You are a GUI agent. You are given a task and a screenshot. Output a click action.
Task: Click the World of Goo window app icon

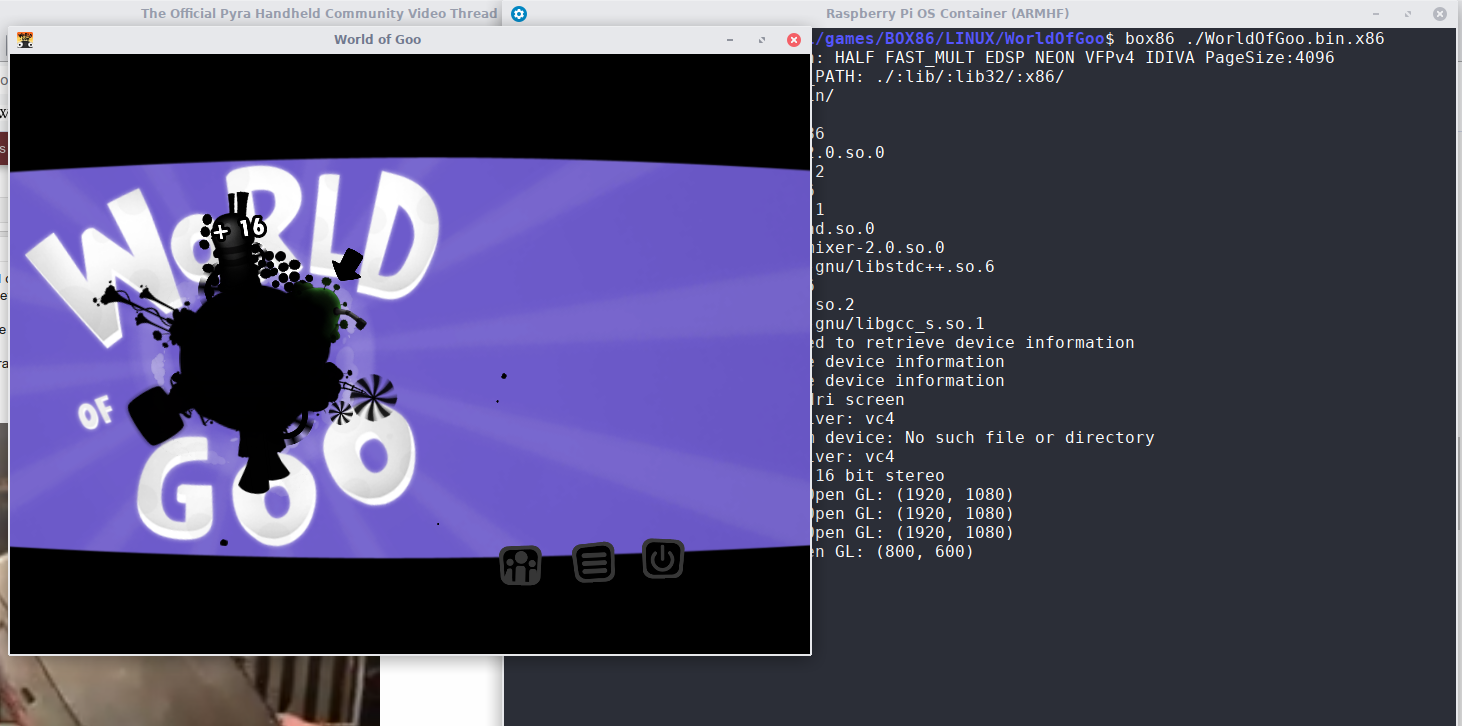tap(26, 40)
